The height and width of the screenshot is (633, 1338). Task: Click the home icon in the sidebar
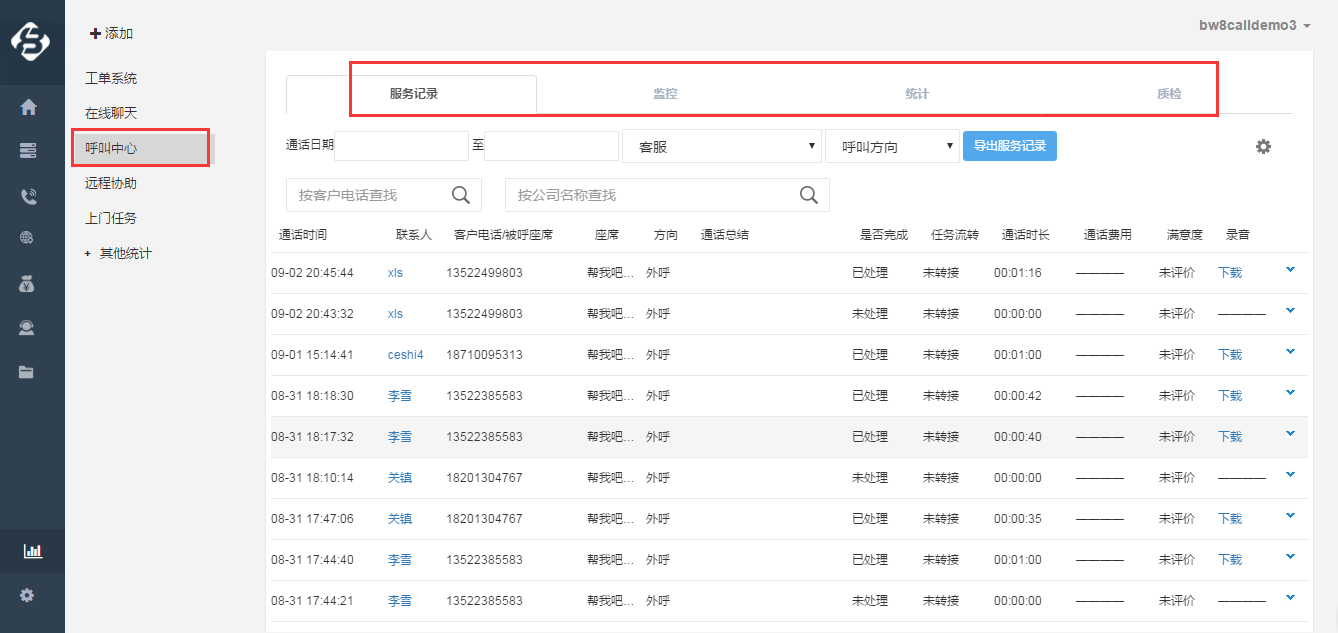point(28,107)
